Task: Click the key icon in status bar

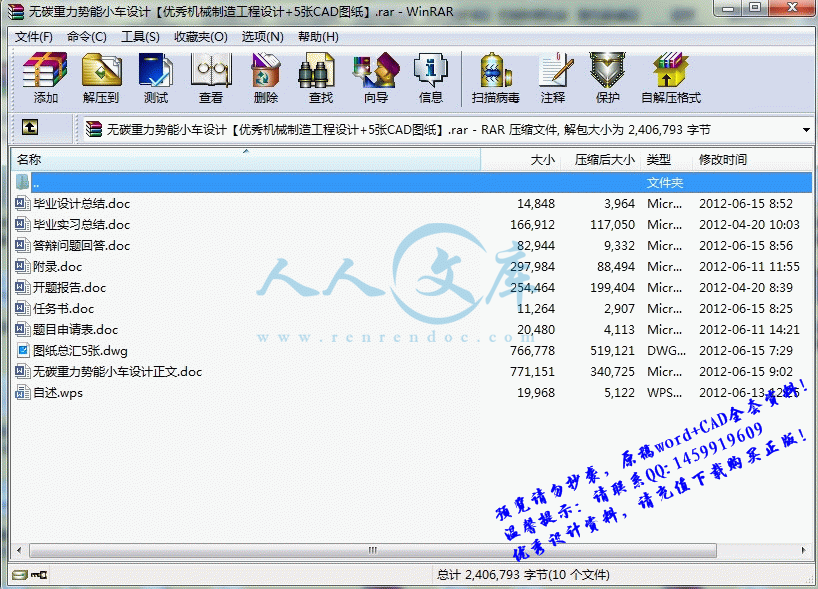Action: click(x=39, y=575)
